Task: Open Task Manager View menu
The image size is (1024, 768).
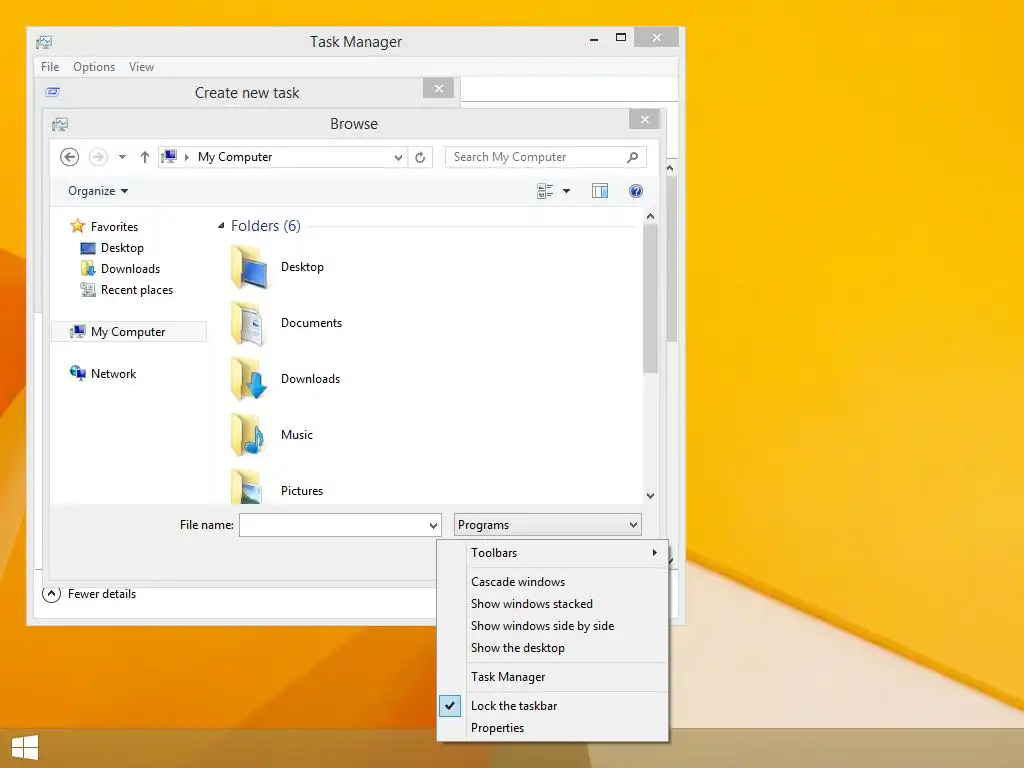Action: coord(141,67)
